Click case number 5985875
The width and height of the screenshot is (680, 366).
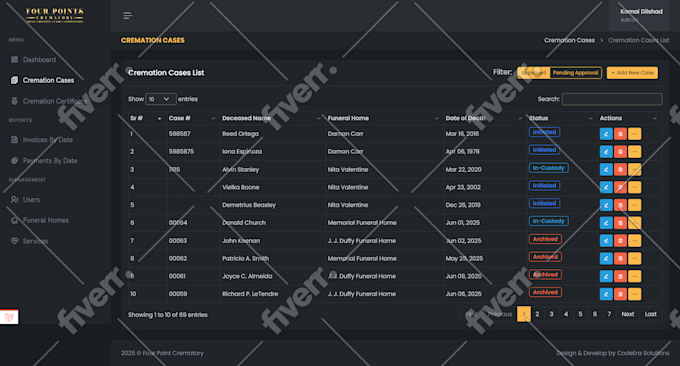click(181, 152)
